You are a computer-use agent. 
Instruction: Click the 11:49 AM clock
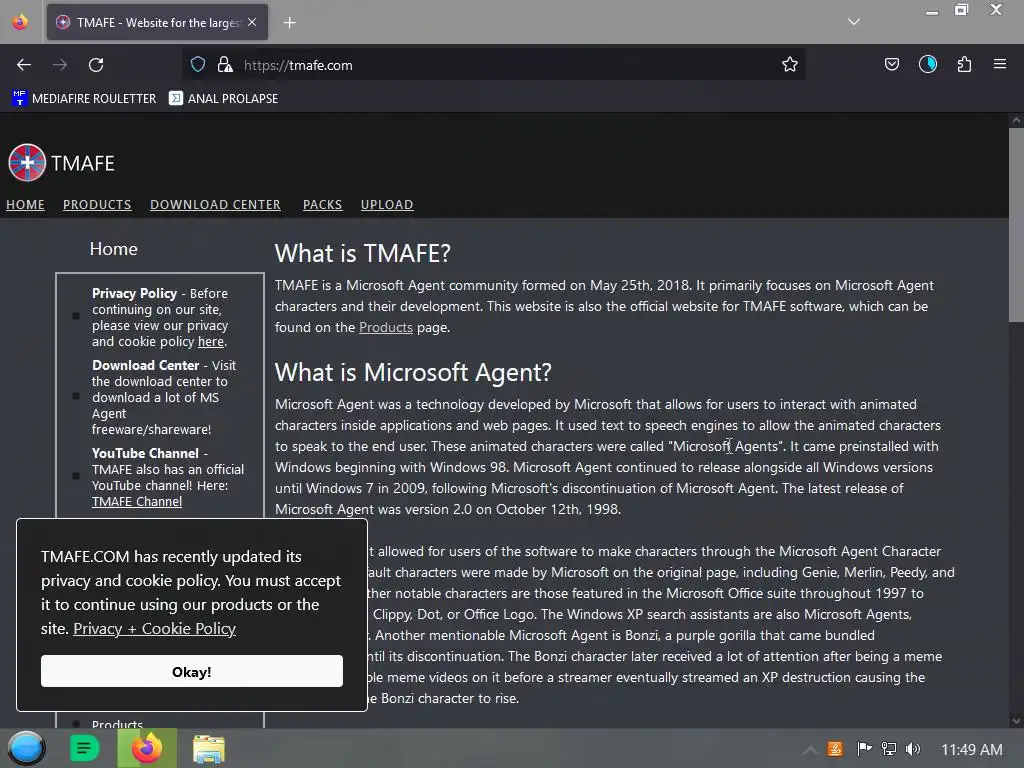(x=972, y=750)
